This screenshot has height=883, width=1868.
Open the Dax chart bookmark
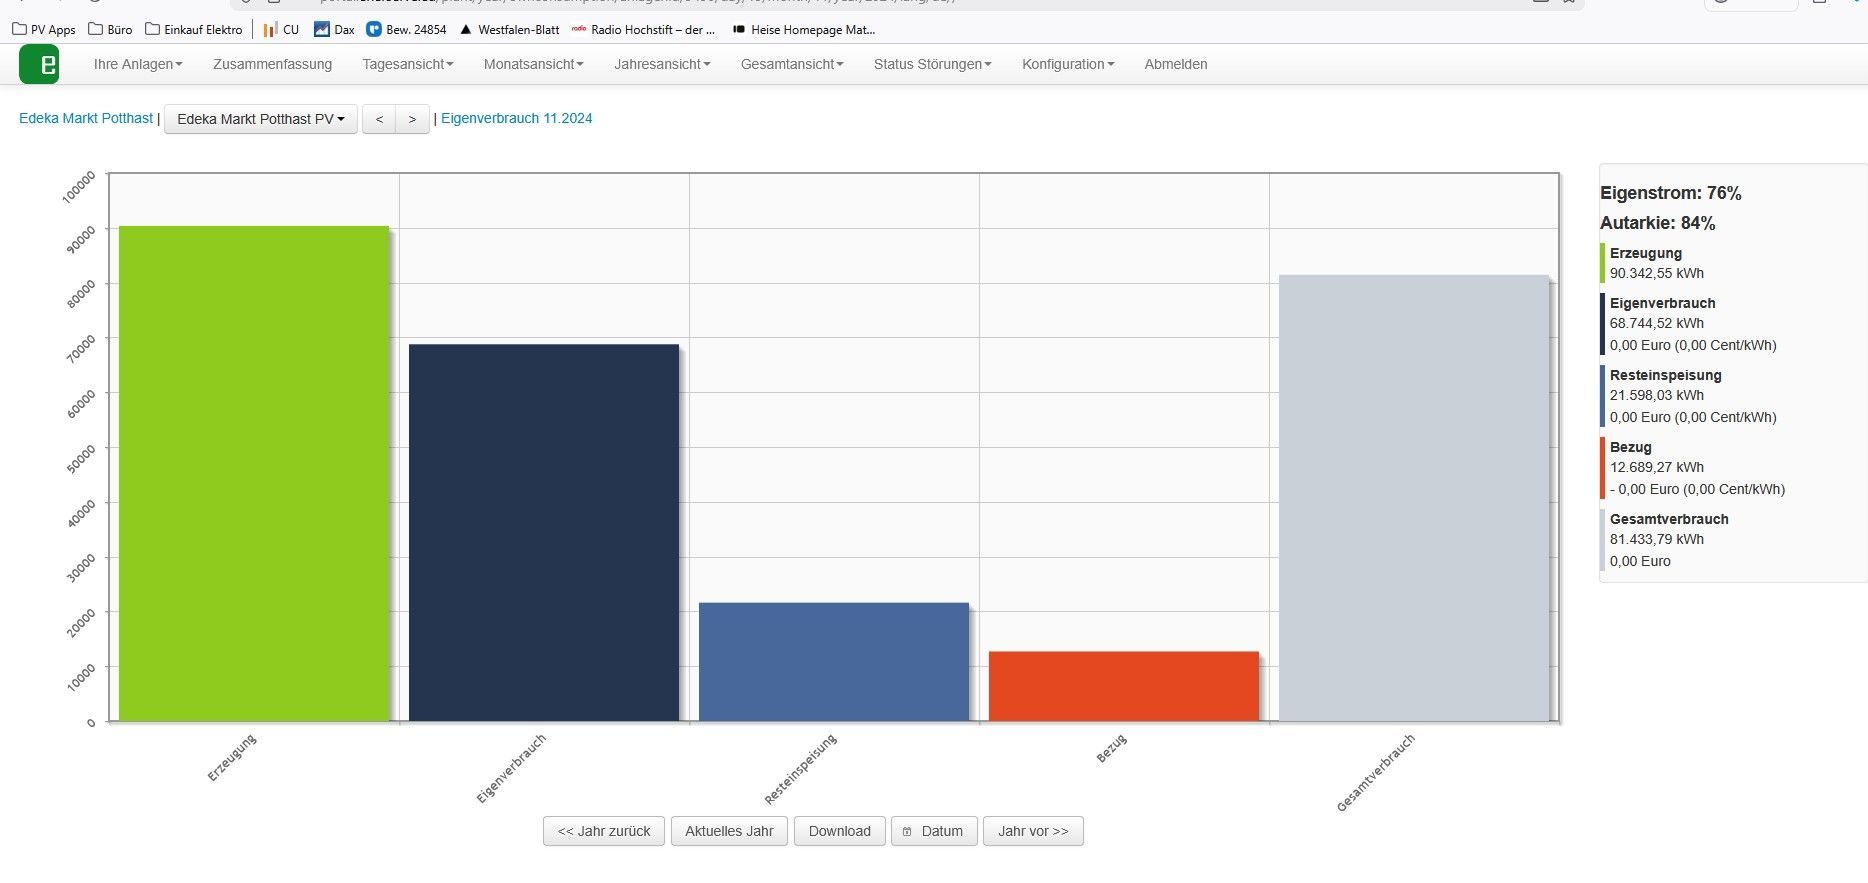point(334,30)
